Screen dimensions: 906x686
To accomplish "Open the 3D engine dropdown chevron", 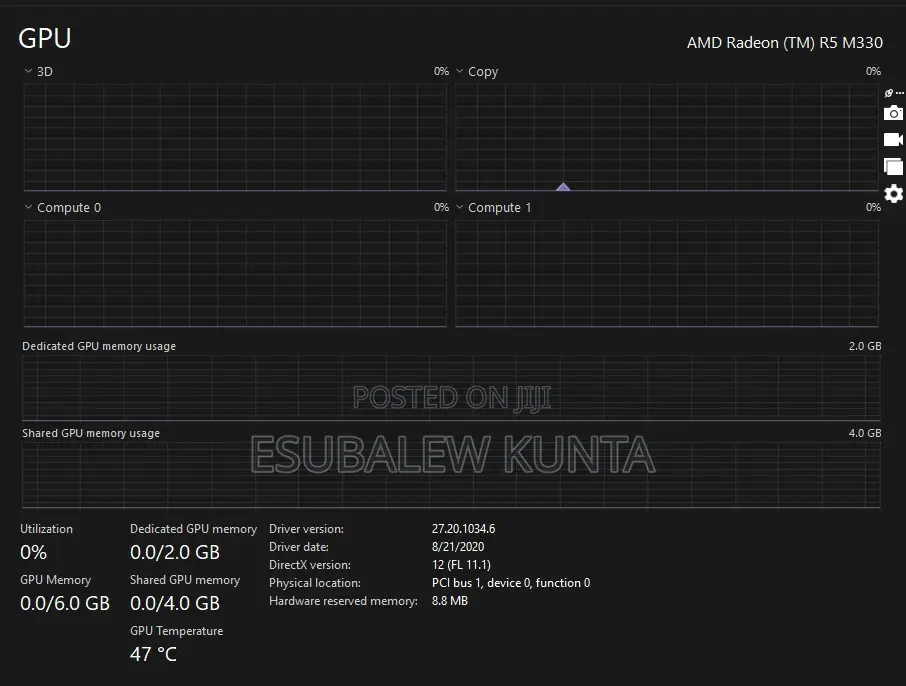I will pyautogui.click(x=28, y=71).
